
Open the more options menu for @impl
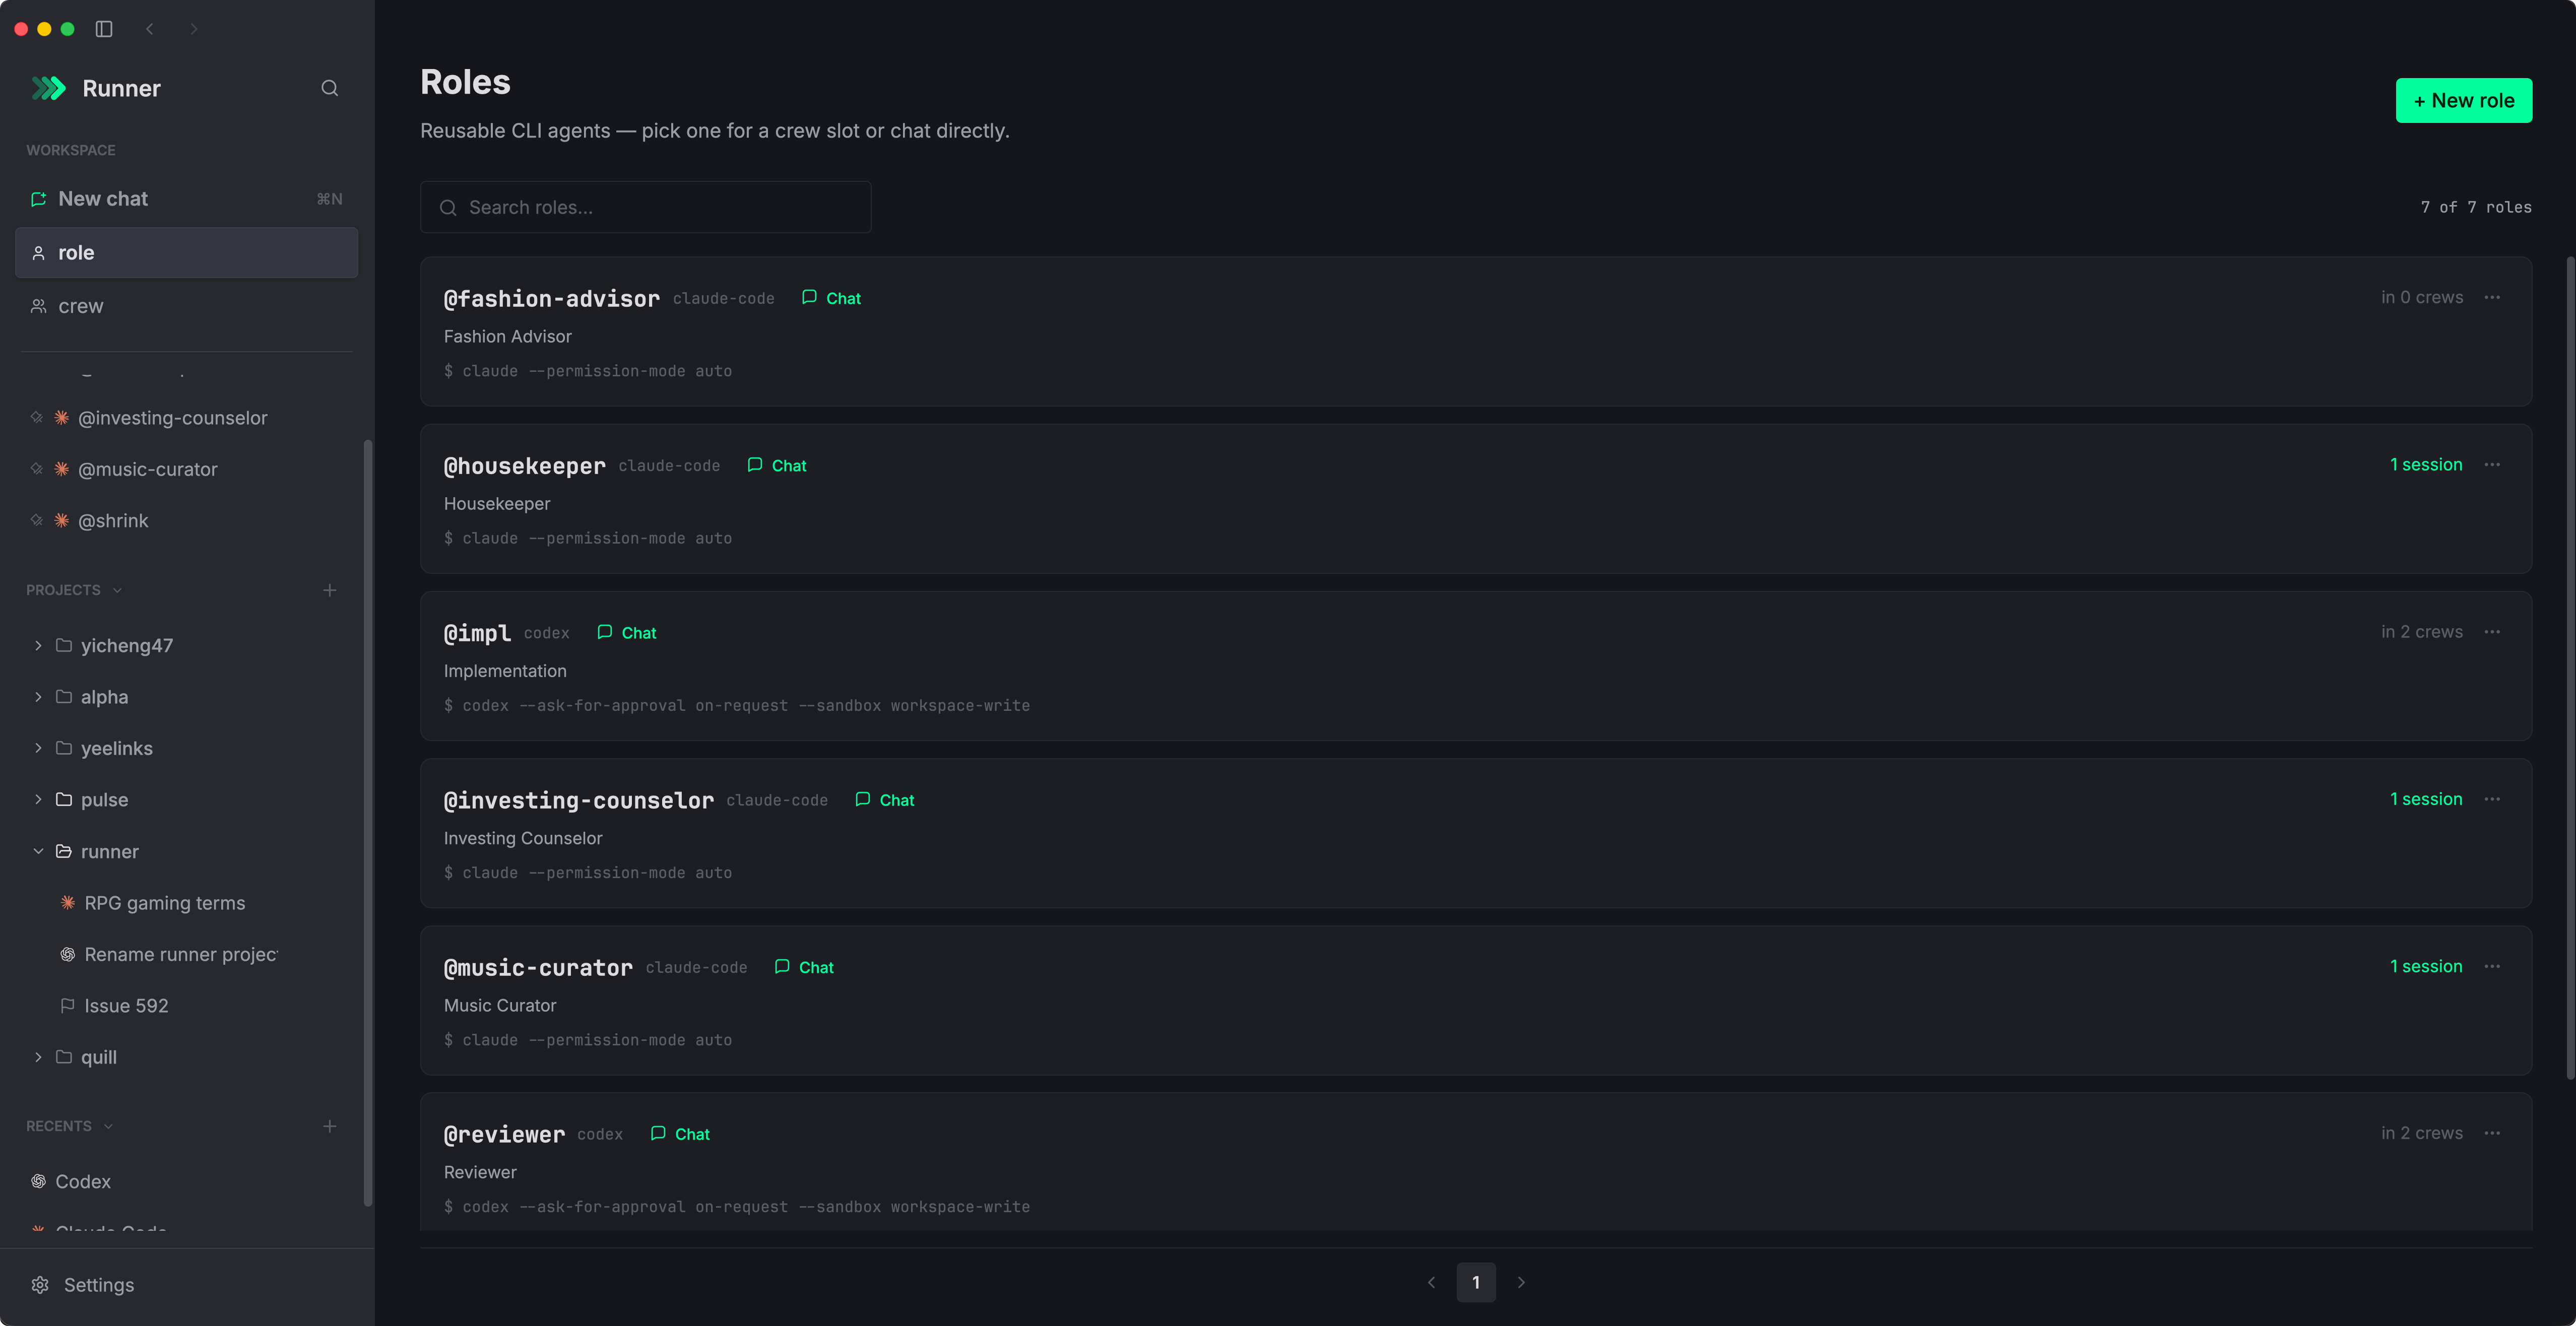coord(2492,632)
